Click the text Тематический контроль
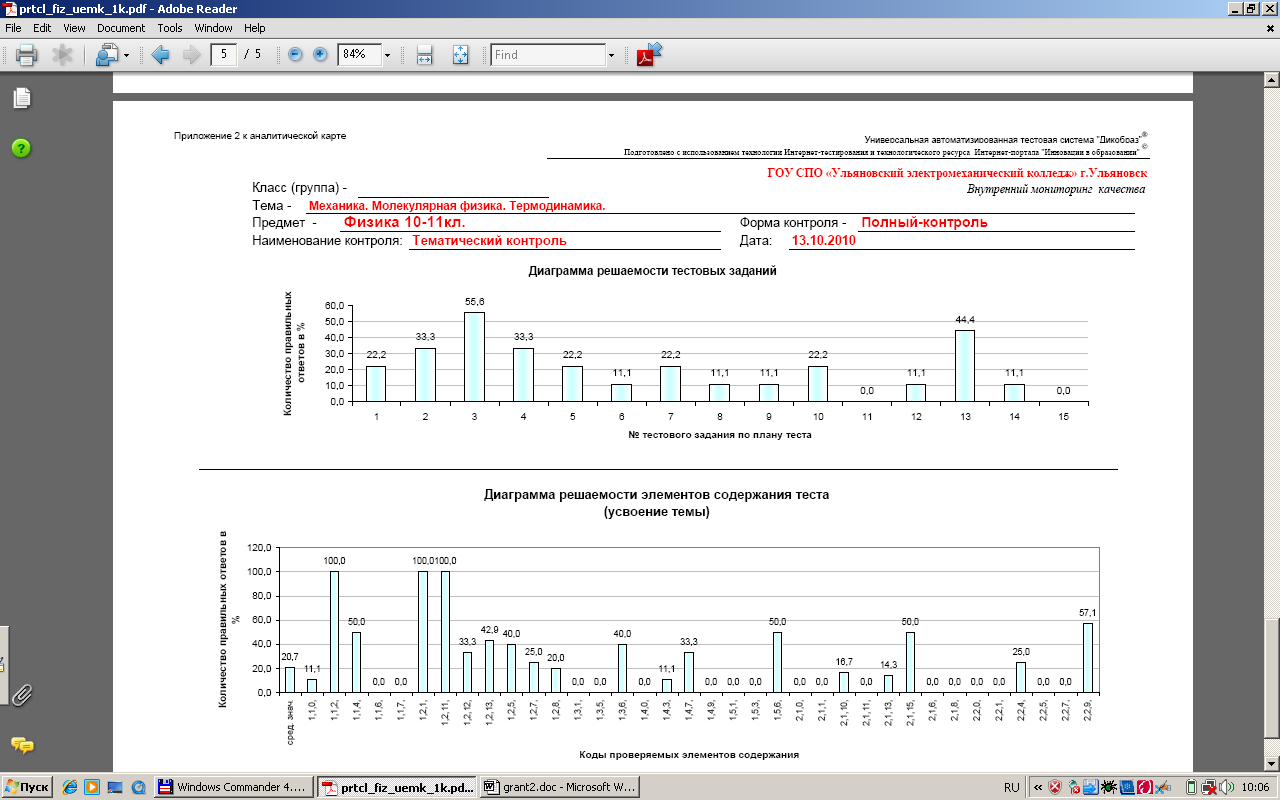The height and width of the screenshot is (800, 1280). click(x=489, y=241)
